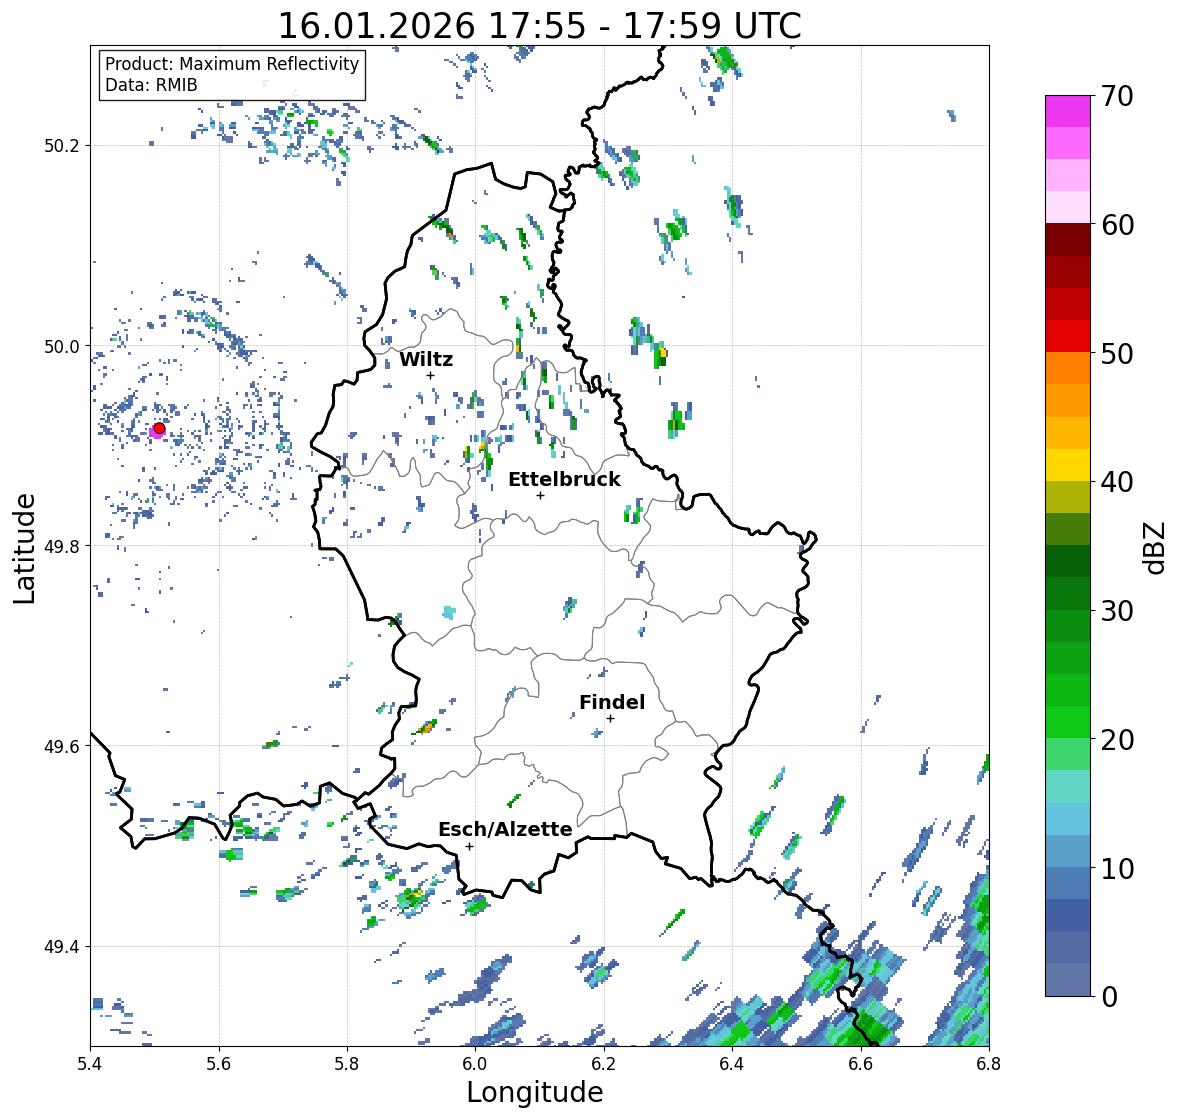Viewport: 1179px width, 1117px height.
Task: Click the 60 value on colorbar
Action: pyautogui.click(x=1117, y=225)
